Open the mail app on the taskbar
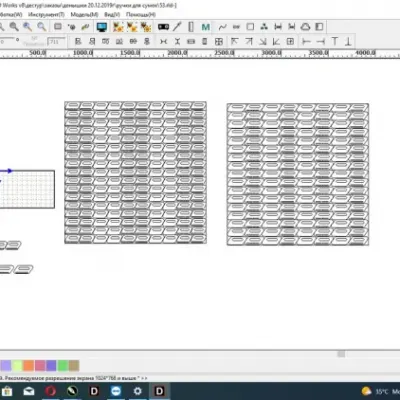The width and height of the screenshot is (400, 400). pyautogui.click(x=29, y=391)
